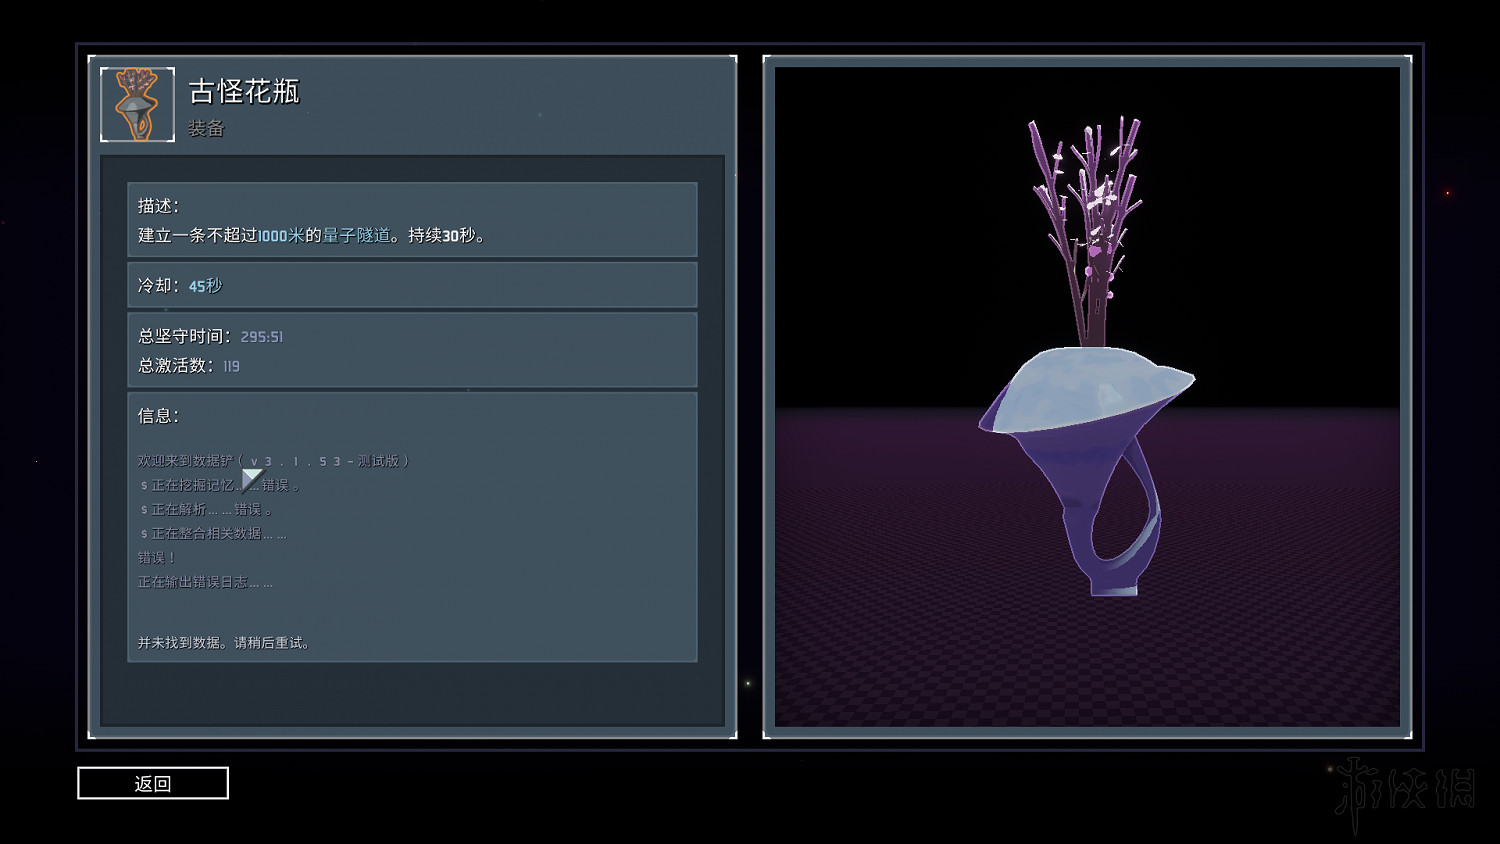The image size is (1500, 844).
Task: Click the 正在输出错误日志 log line
Action: click(x=205, y=582)
